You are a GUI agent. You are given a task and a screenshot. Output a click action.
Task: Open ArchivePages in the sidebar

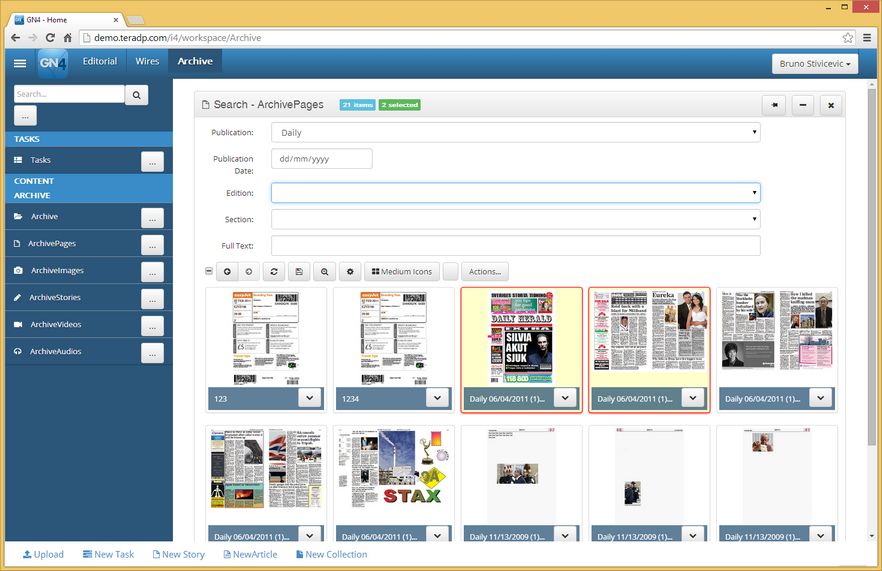(x=52, y=243)
